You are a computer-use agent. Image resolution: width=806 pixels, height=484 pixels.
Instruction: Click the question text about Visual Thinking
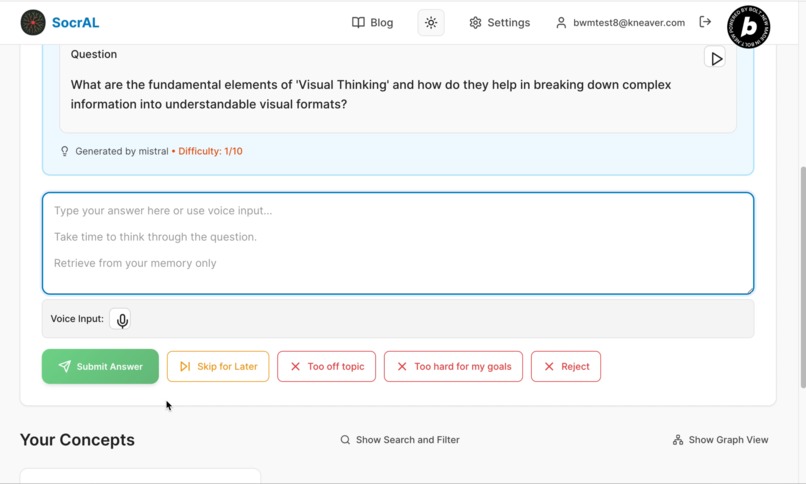click(x=371, y=94)
